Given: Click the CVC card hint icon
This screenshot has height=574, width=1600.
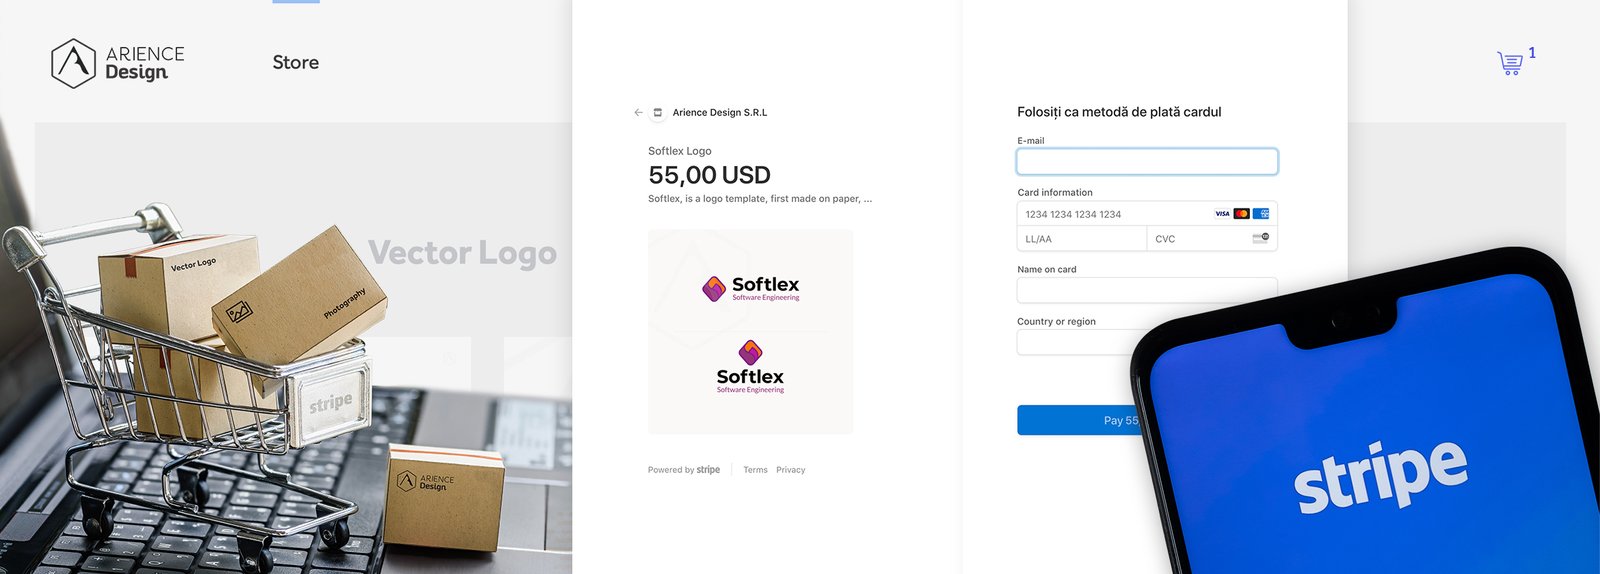Looking at the screenshot, I should point(1260,238).
